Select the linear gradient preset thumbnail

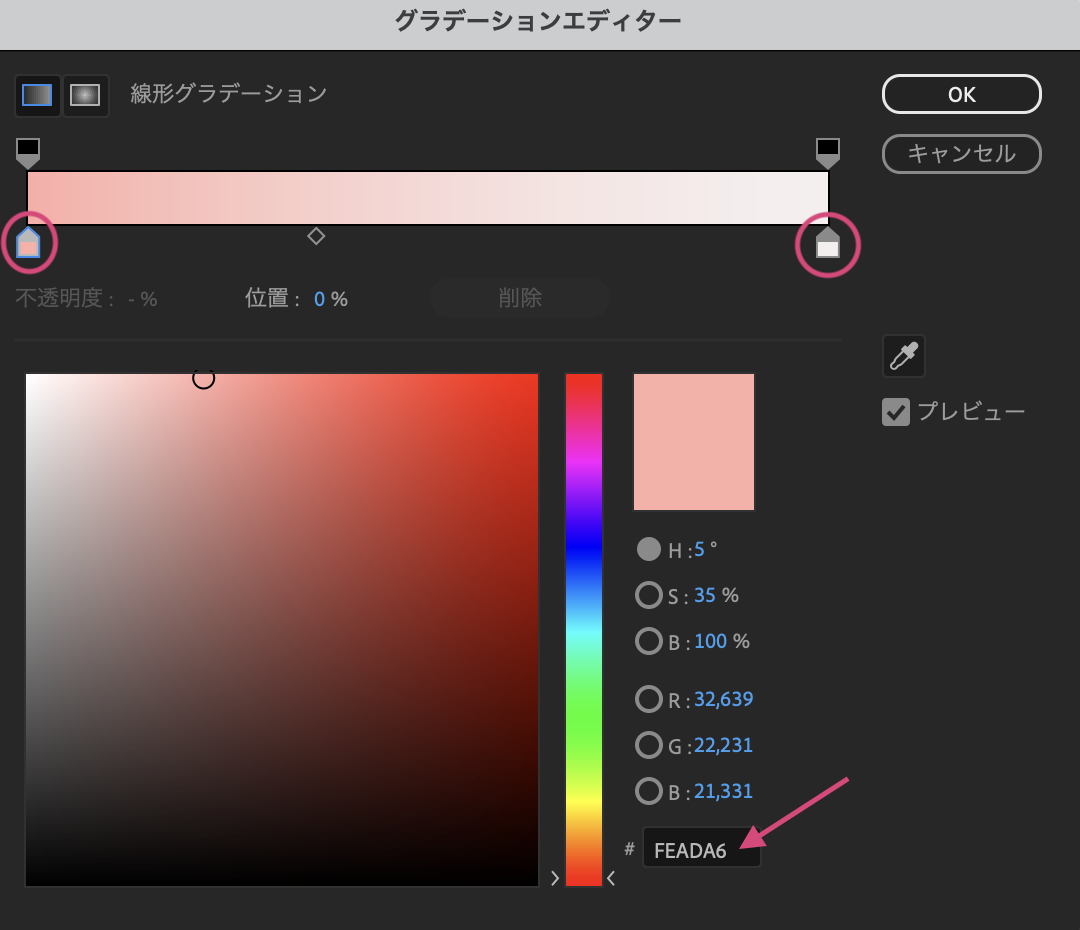point(37,95)
